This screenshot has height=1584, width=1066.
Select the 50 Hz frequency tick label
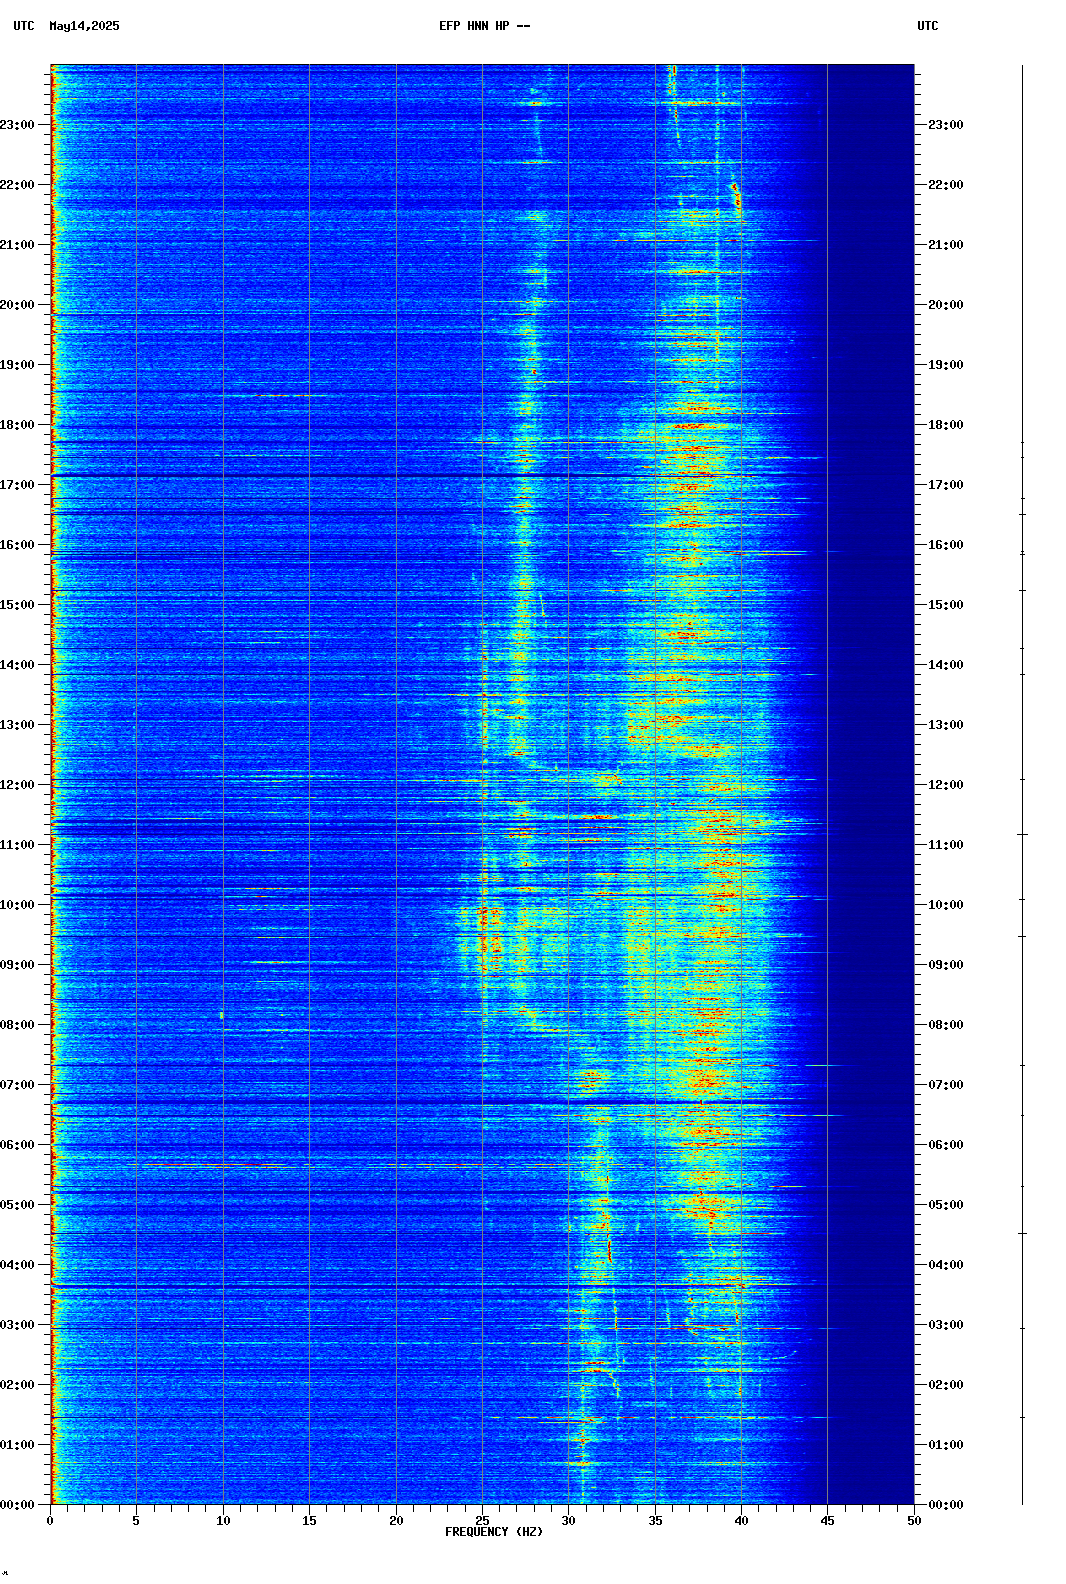(x=914, y=1521)
